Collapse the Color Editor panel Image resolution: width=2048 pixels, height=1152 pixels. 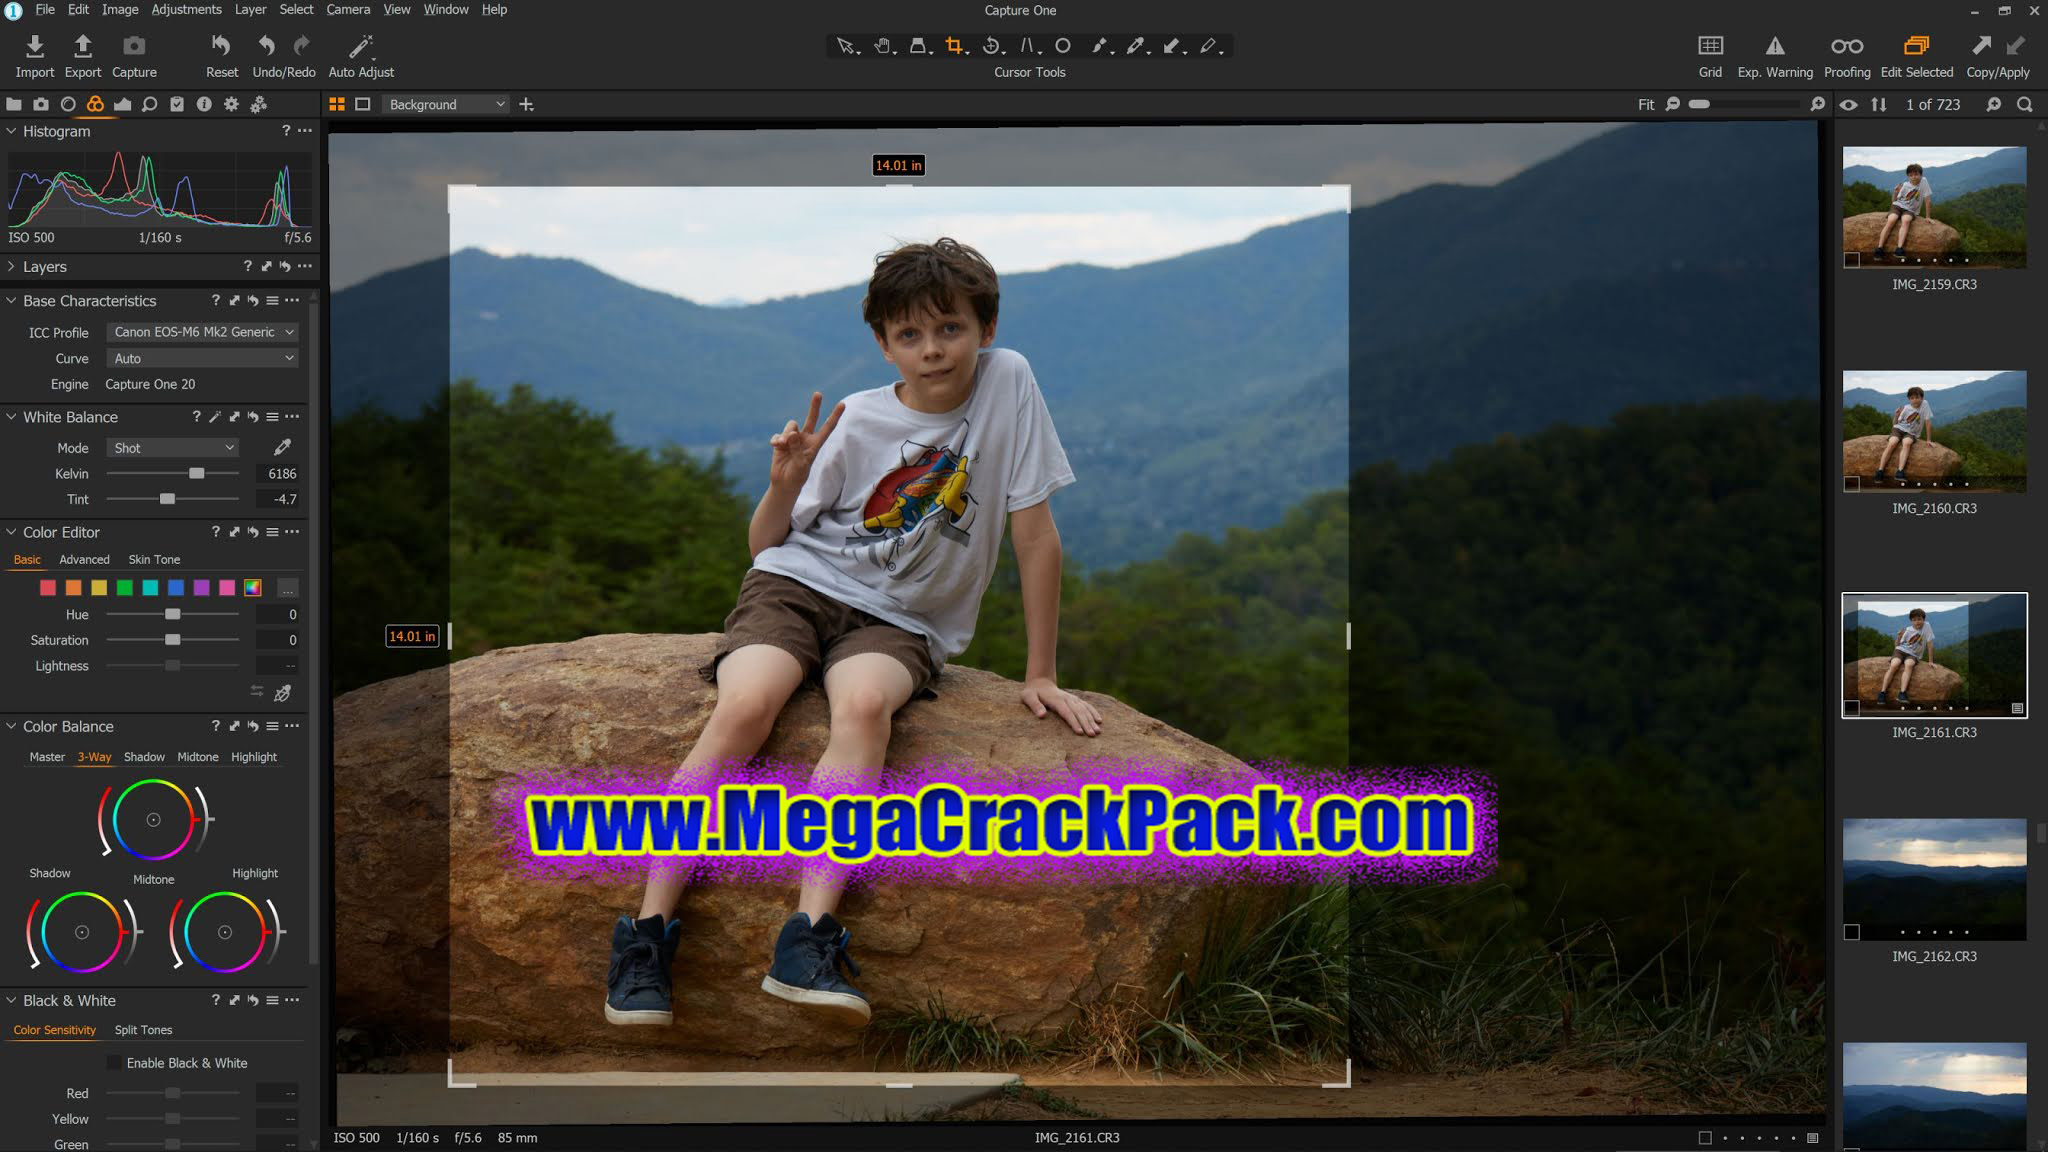11,532
